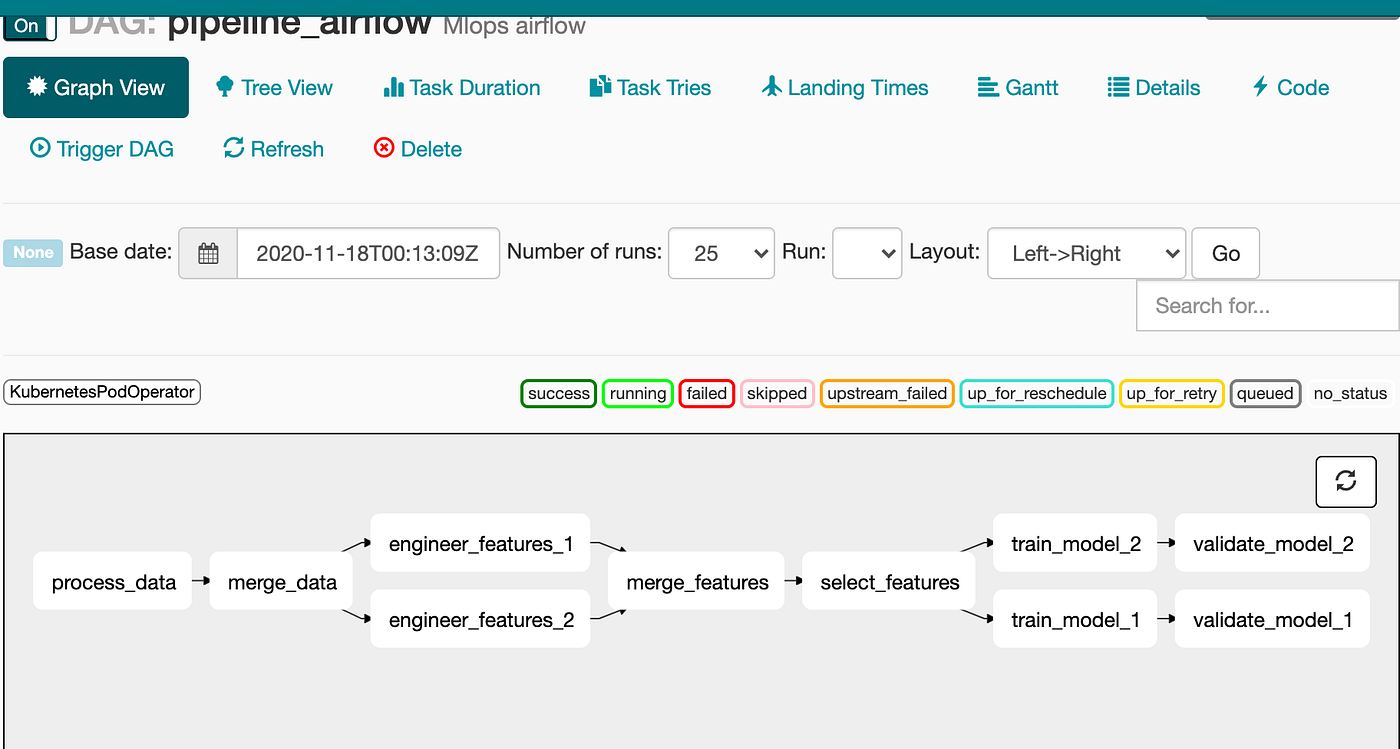The height and width of the screenshot is (749, 1400).
Task: Toggle the DAG On switch
Action: [28, 26]
